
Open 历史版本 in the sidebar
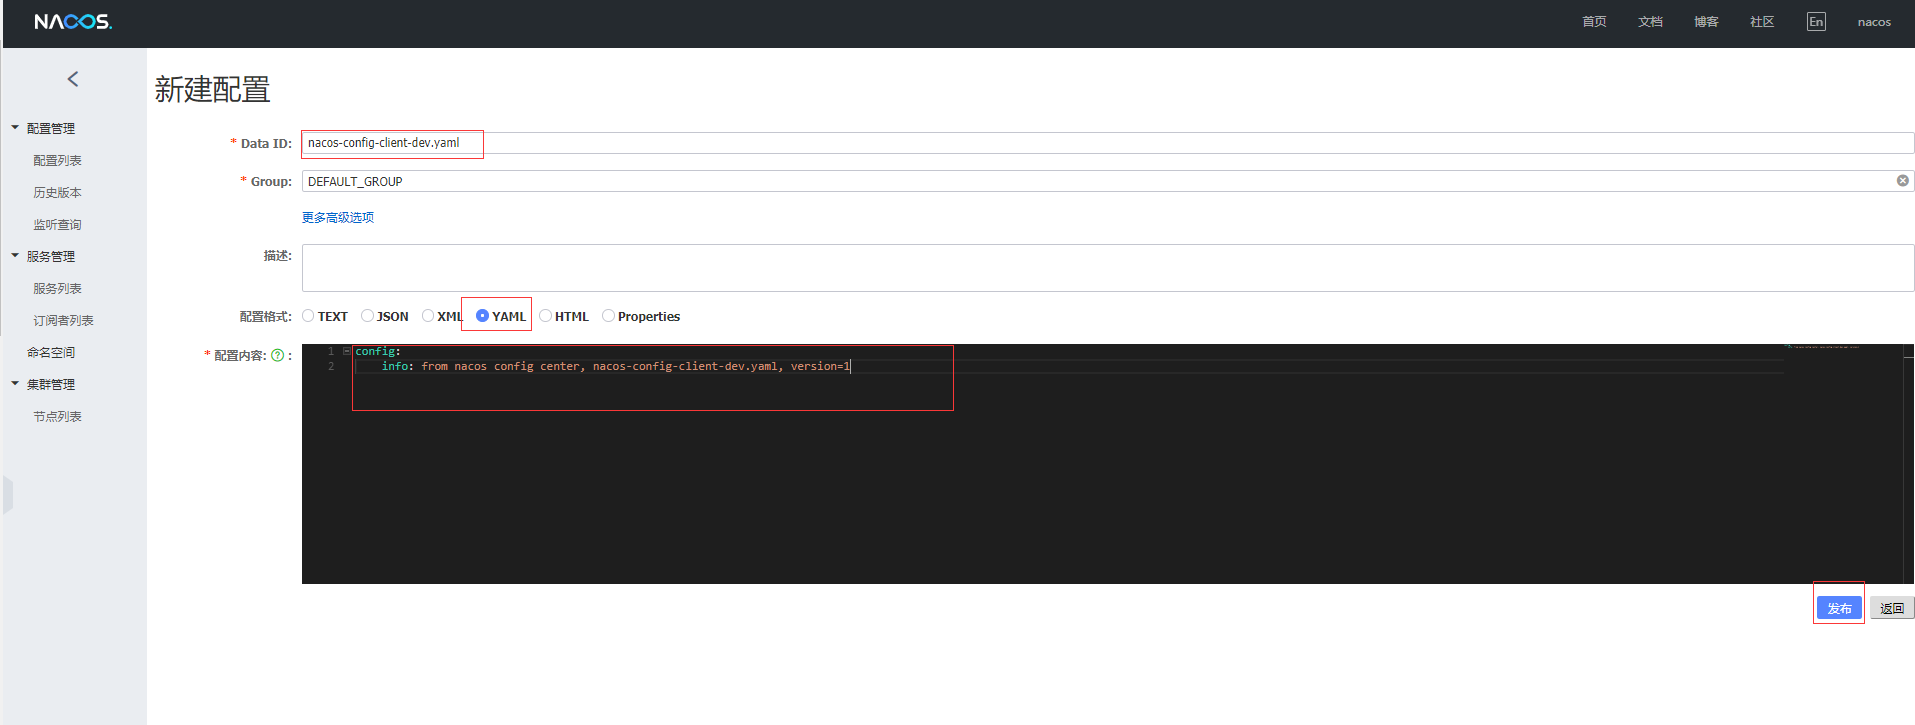click(x=58, y=193)
